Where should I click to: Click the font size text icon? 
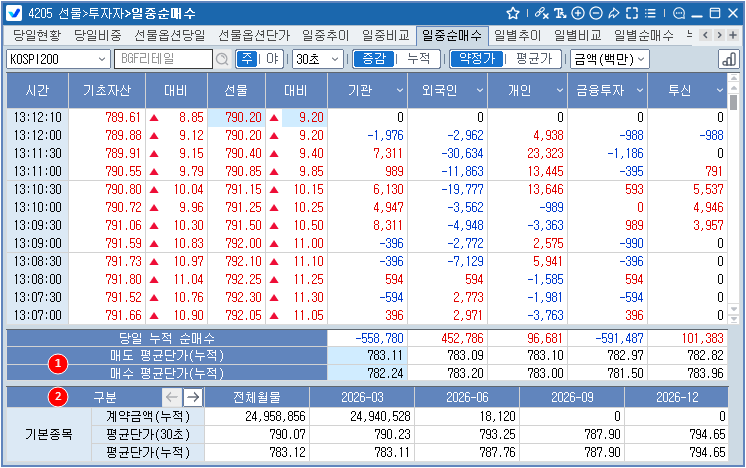point(558,13)
